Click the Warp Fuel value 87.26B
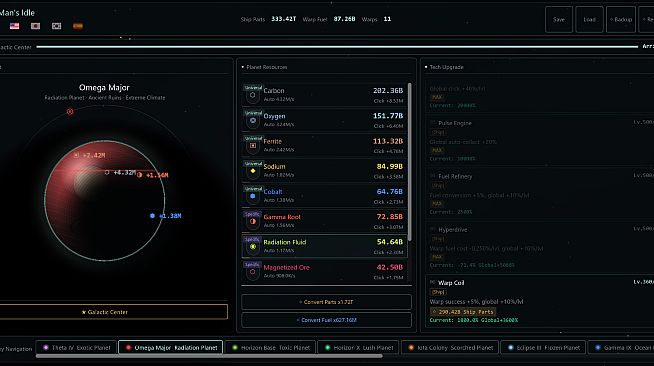This screenshot has width=654, height=366. 345,19
